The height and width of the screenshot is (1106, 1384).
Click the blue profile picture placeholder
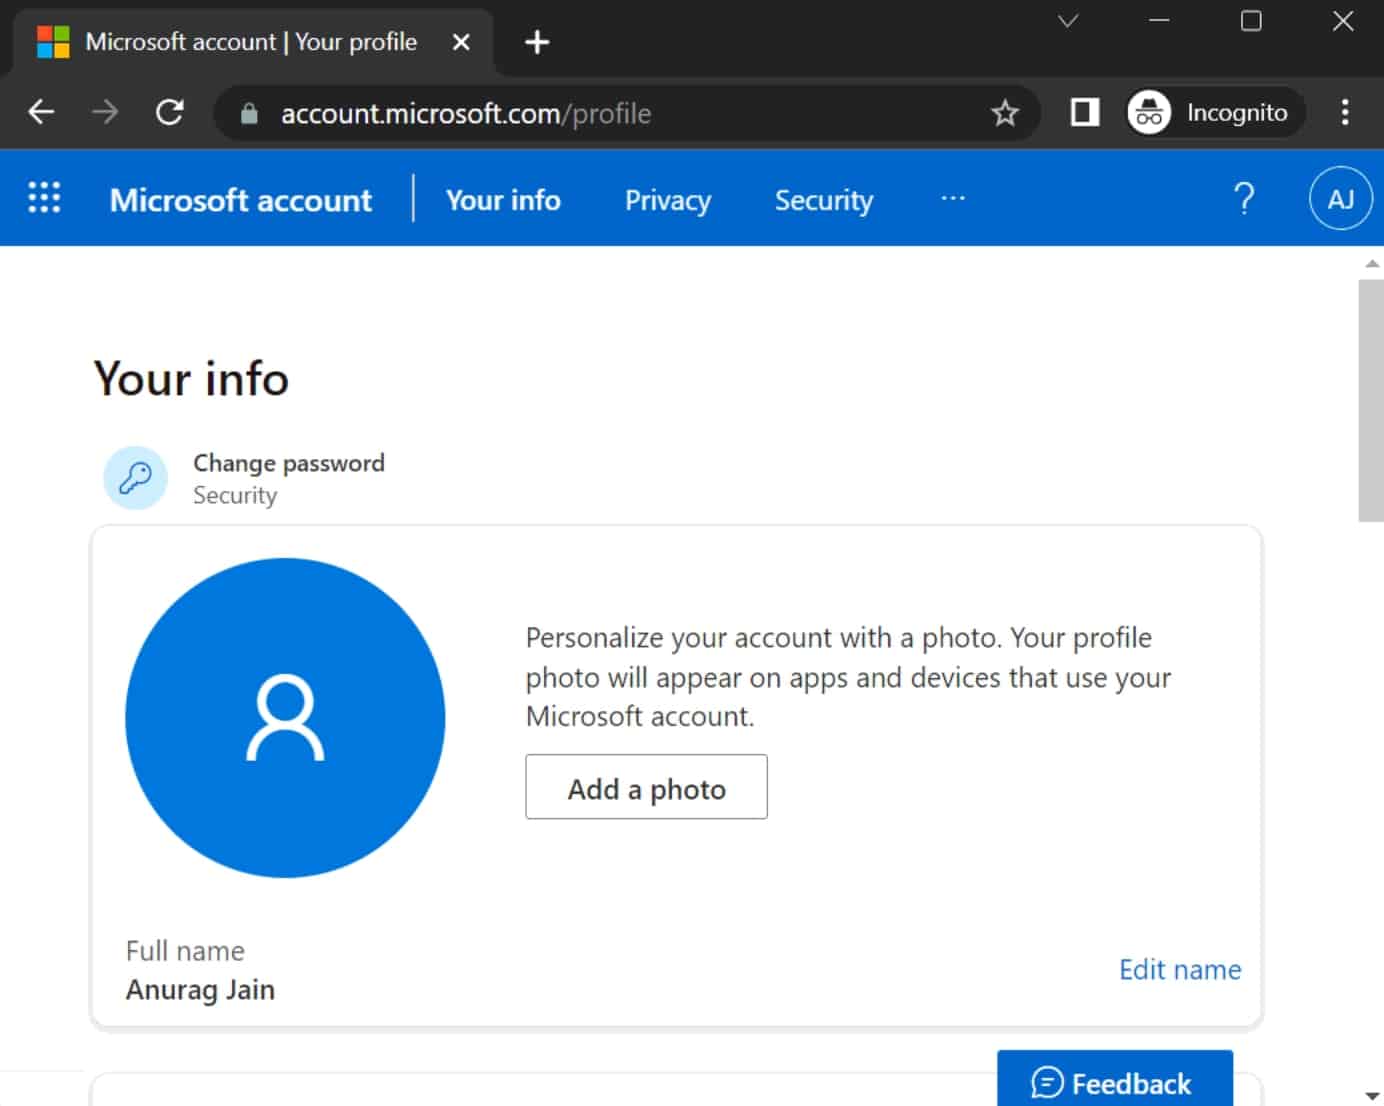click(x=285, y=718)
